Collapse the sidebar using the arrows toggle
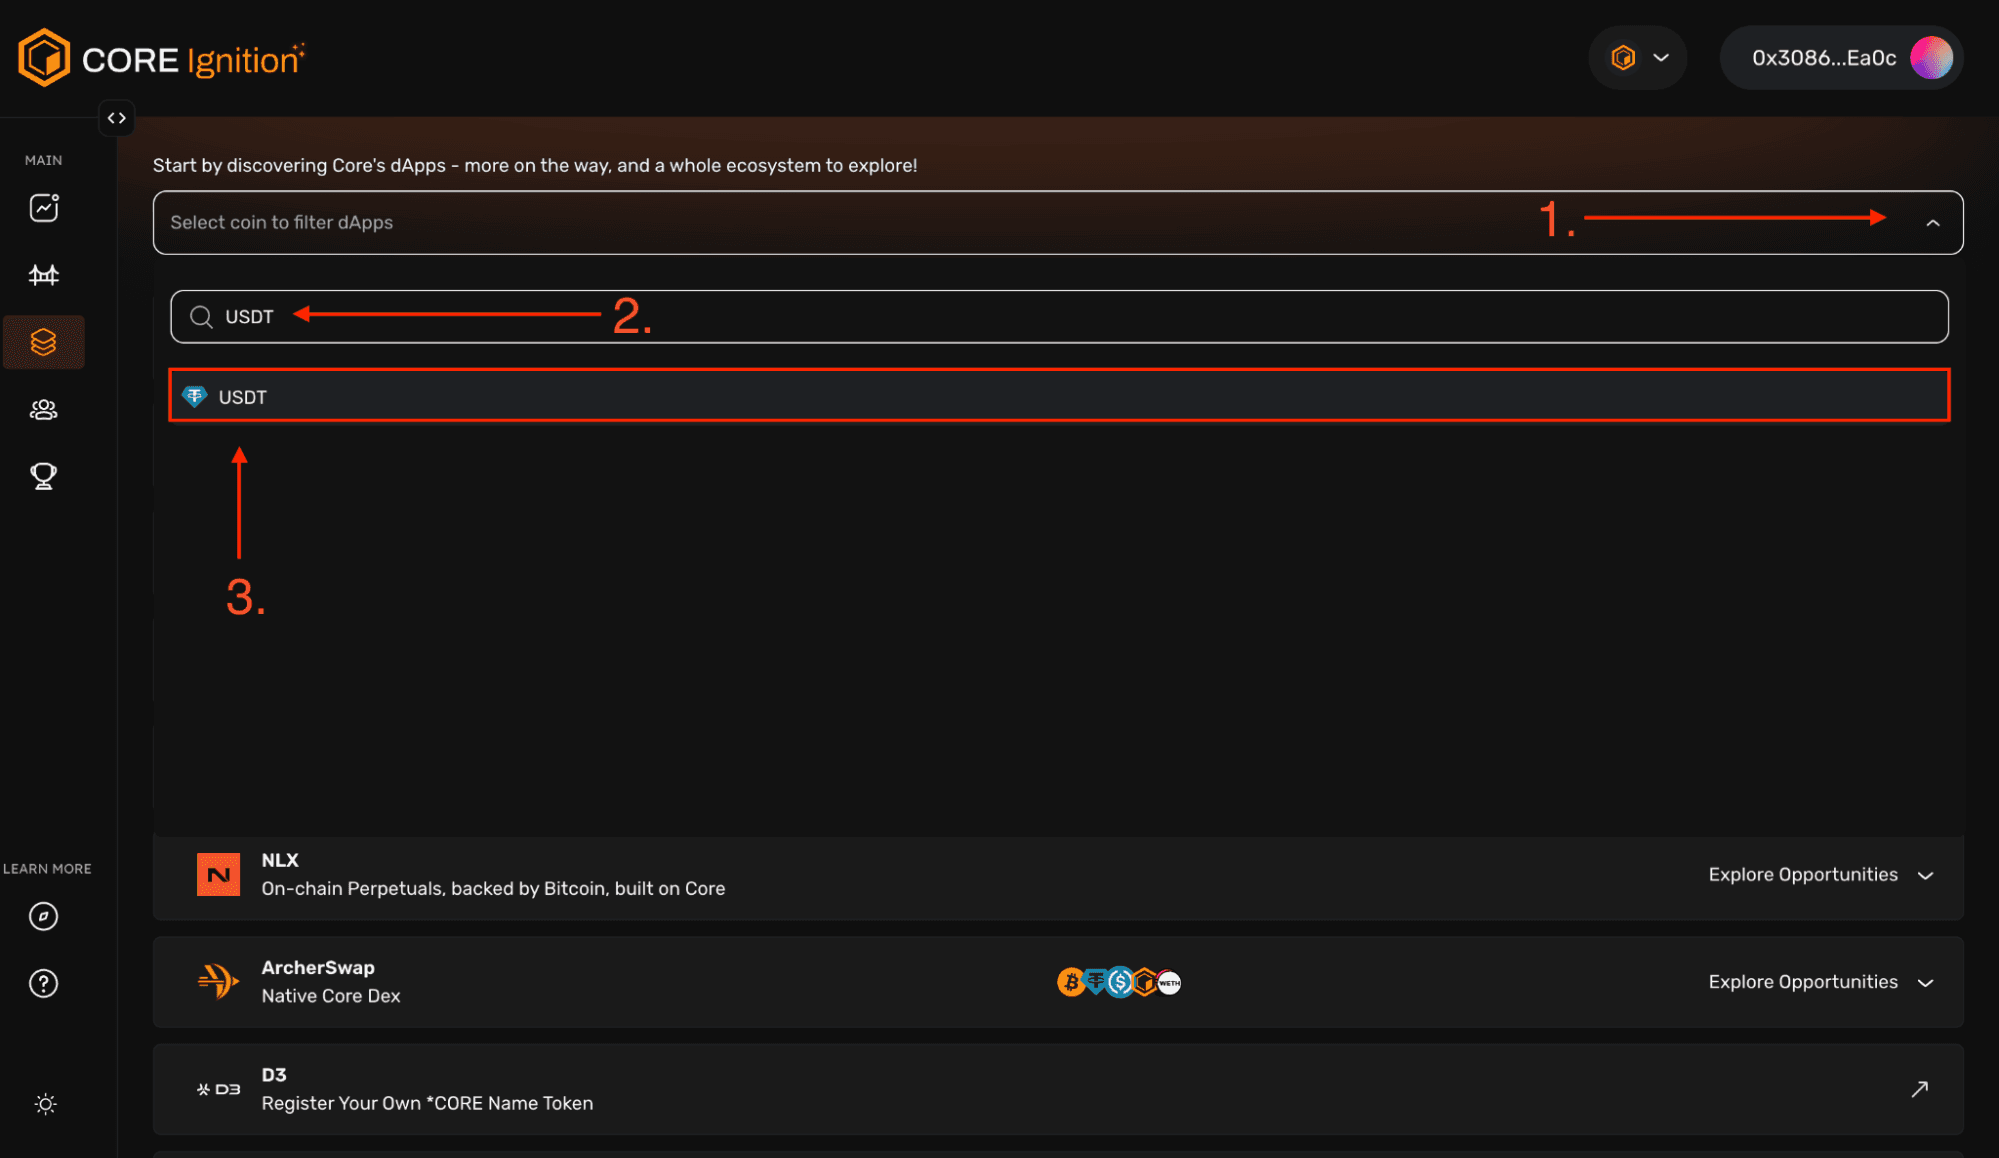Screen dimensions: 1999x1158 [117, 118]
